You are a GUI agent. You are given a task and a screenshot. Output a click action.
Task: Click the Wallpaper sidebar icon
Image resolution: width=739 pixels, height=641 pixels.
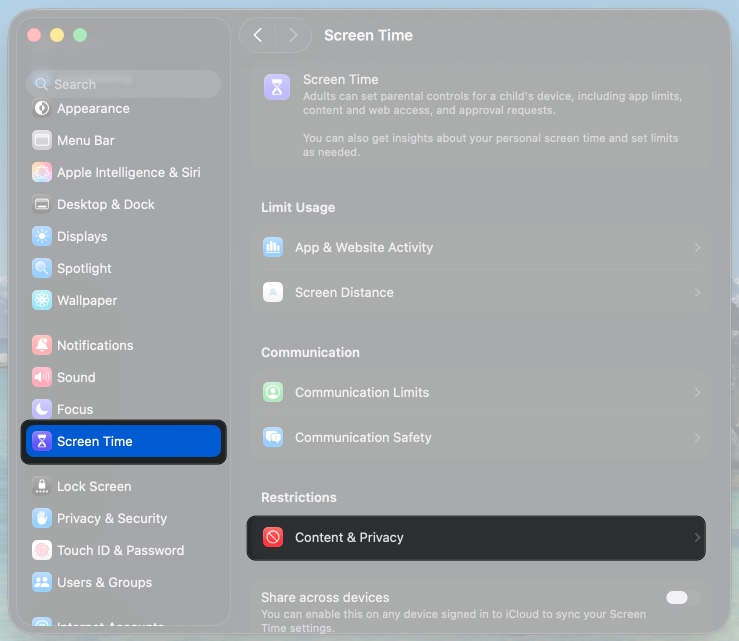click(x=41, y=300)
